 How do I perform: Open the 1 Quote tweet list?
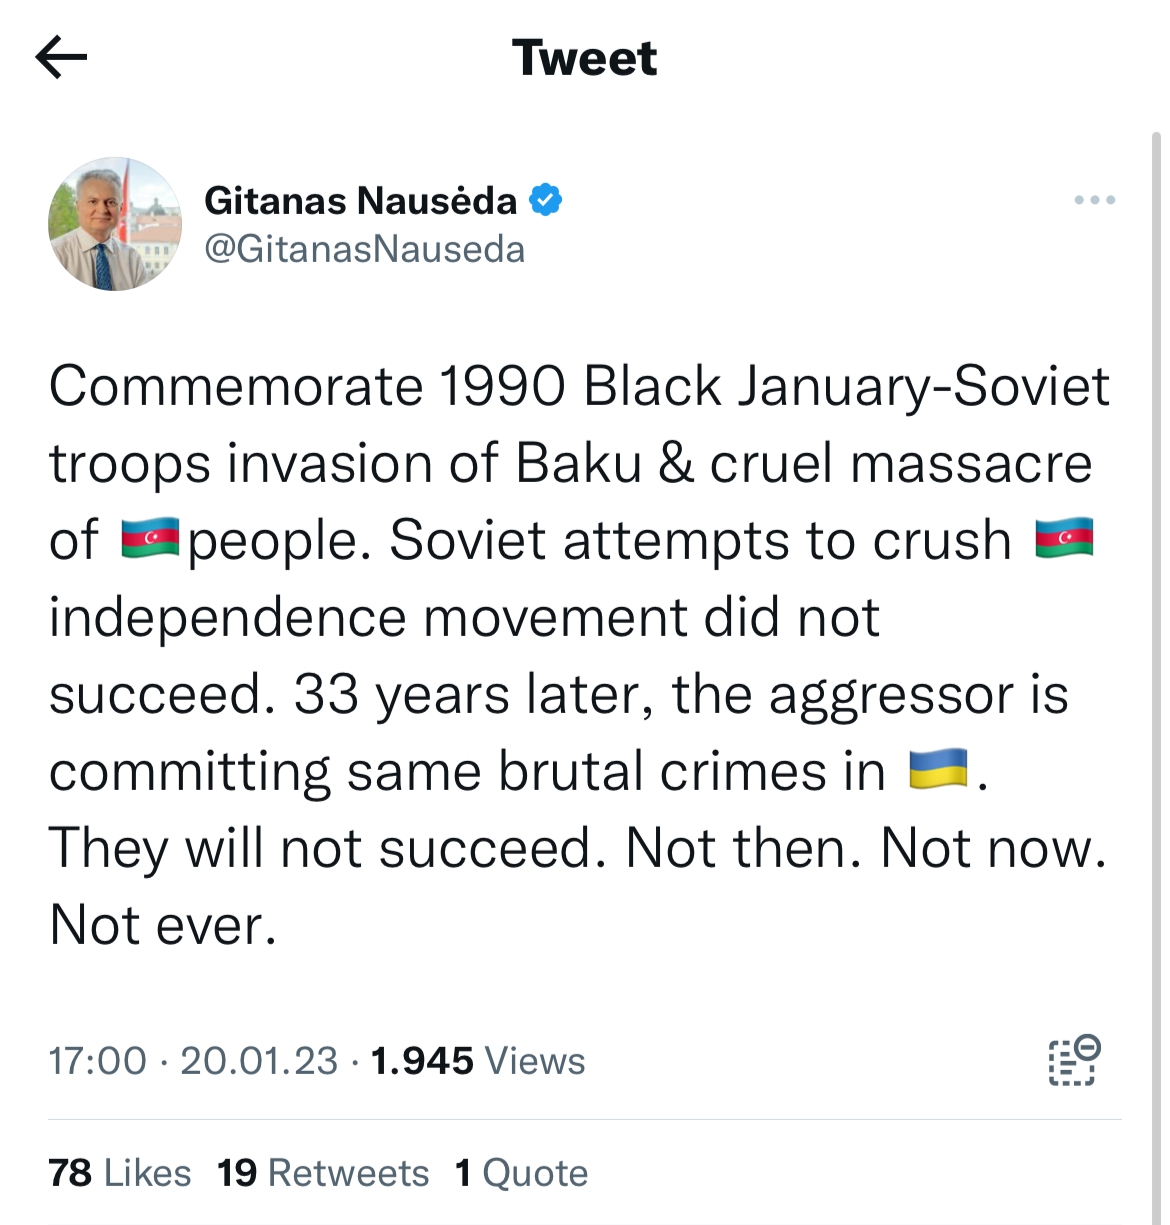pyautogui.click(x=521, y=1173)
